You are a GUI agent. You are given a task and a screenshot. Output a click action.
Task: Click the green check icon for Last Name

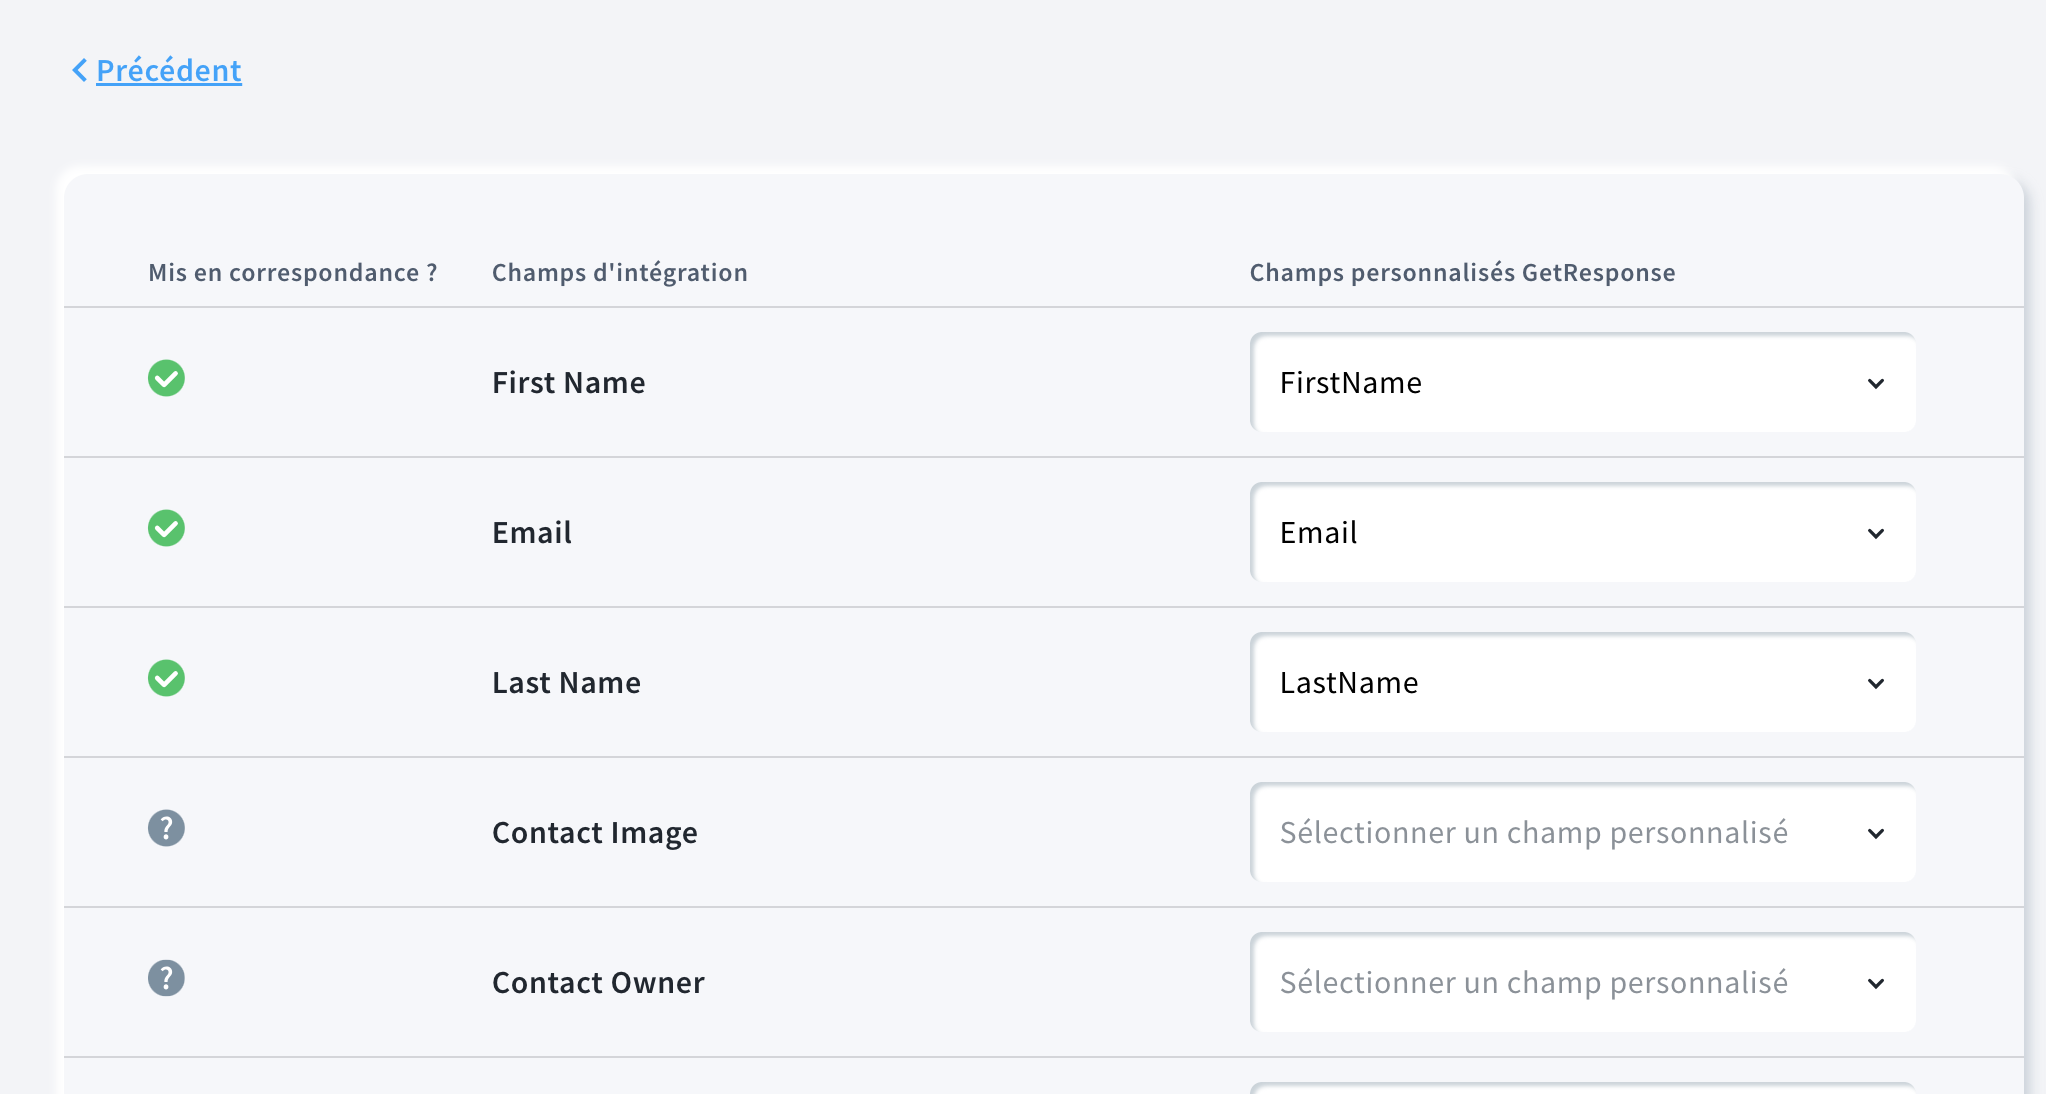pos(167,678)
